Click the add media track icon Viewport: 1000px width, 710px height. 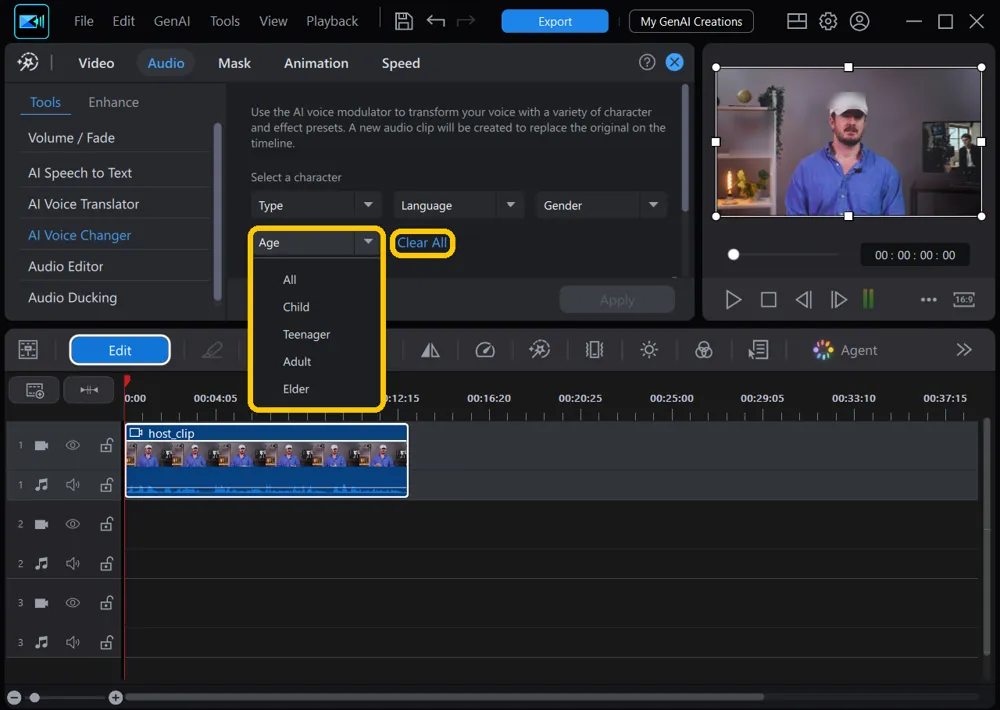(34, 390)
